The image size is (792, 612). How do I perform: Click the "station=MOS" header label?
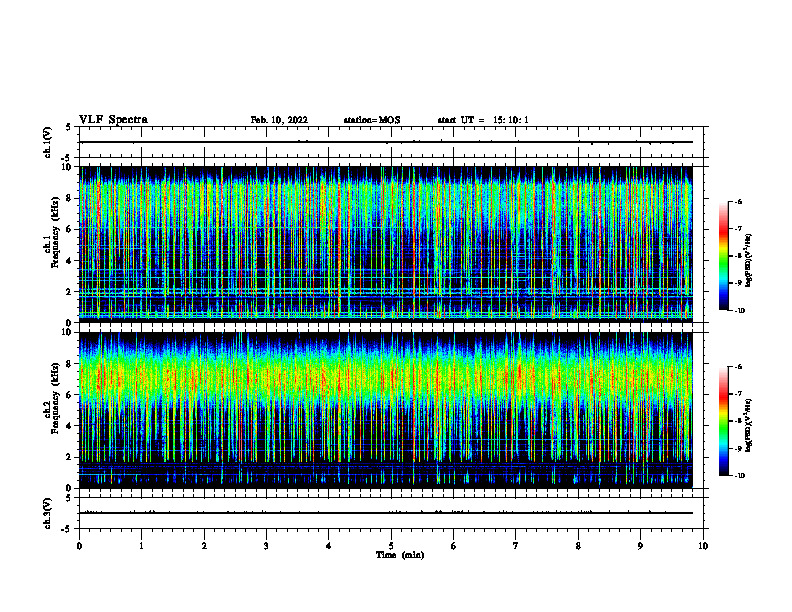(372, 120)
